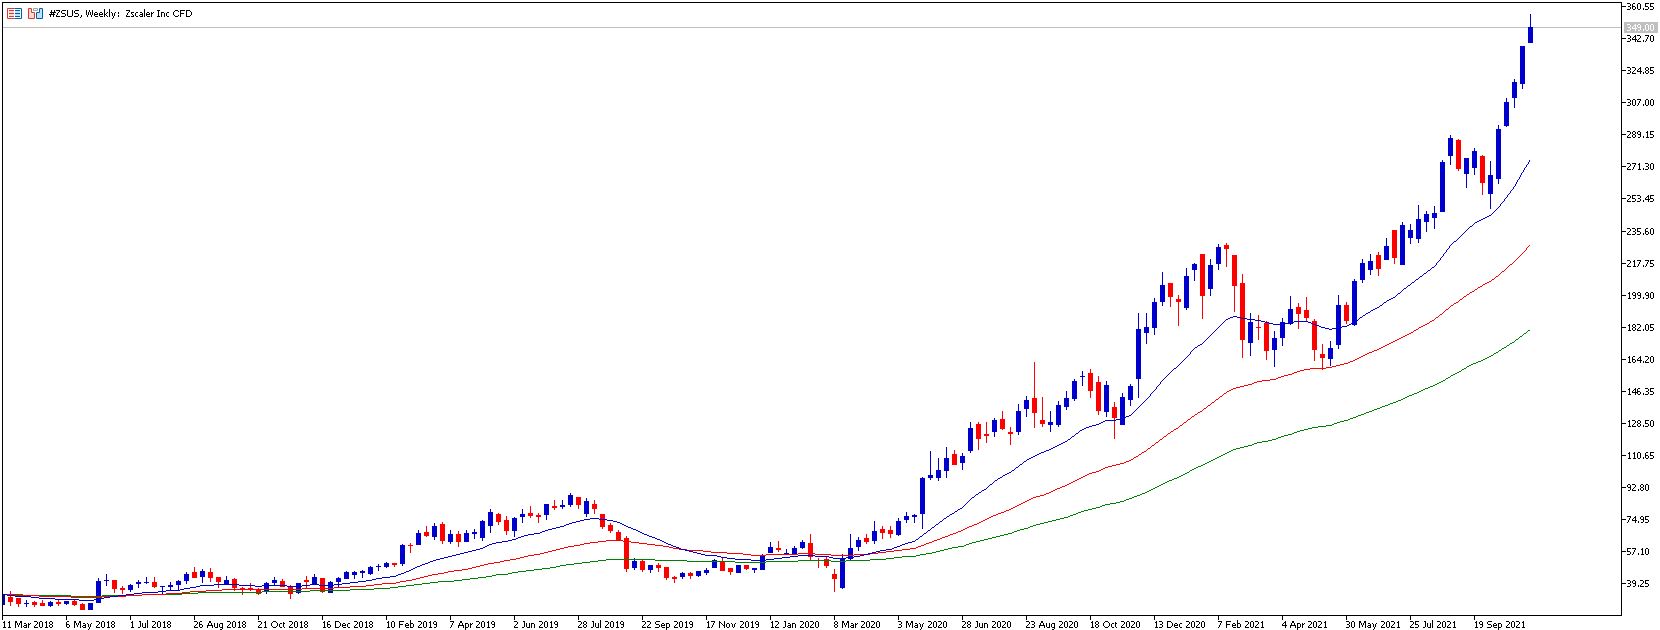Image resolution: width=1660 pixels, height=630 pixels.
Task: Click the 128.50 price scale label
Action: [1640, 424]
